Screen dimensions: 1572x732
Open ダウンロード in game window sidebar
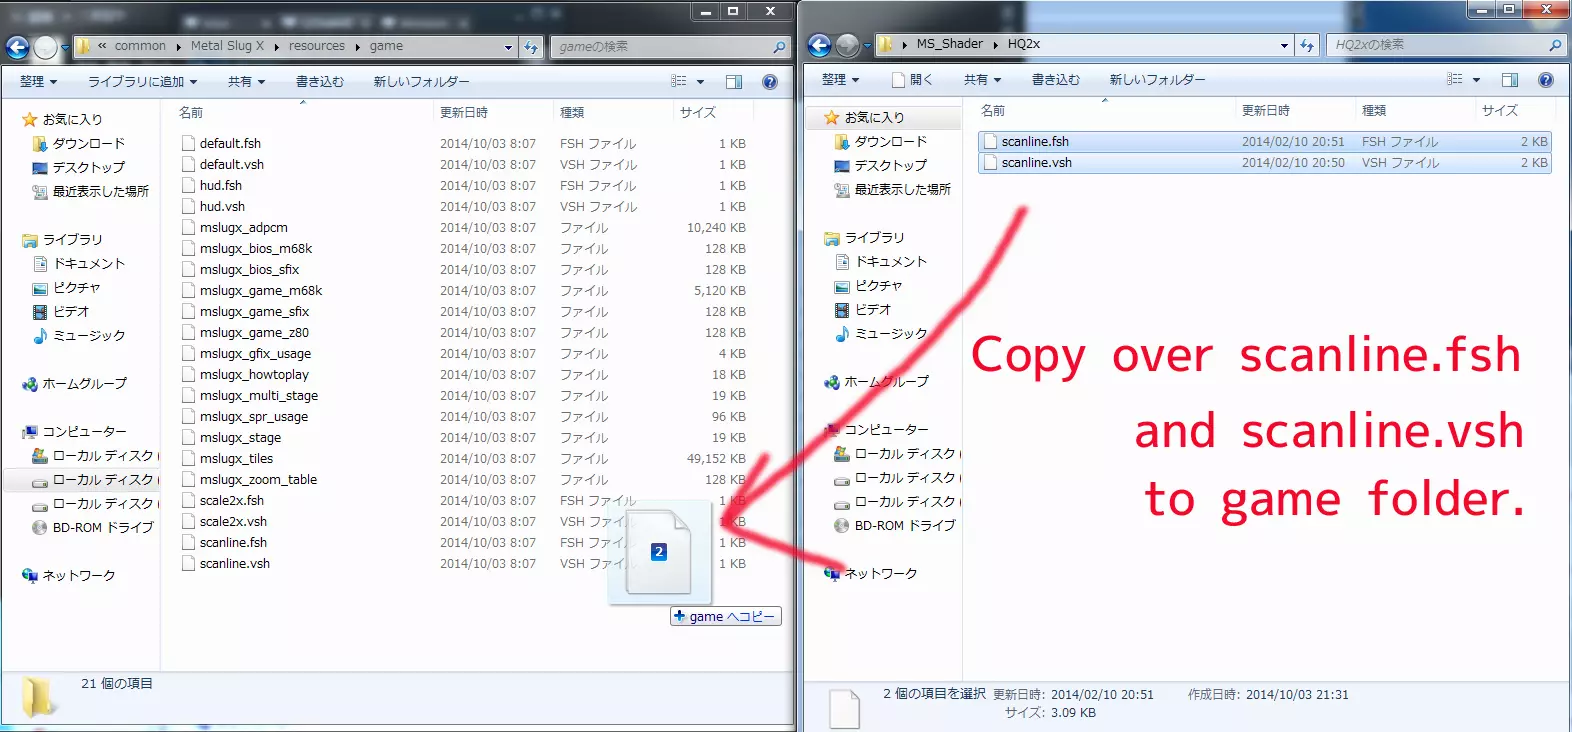coord(88,144)
